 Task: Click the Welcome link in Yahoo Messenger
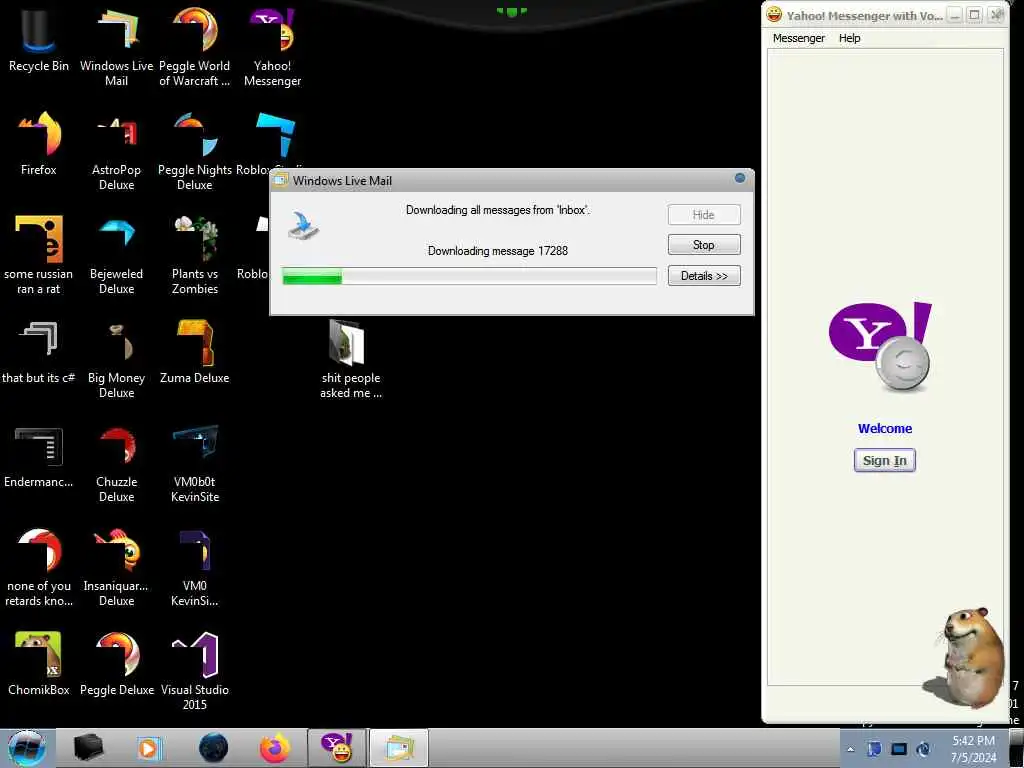coord(885,428)
